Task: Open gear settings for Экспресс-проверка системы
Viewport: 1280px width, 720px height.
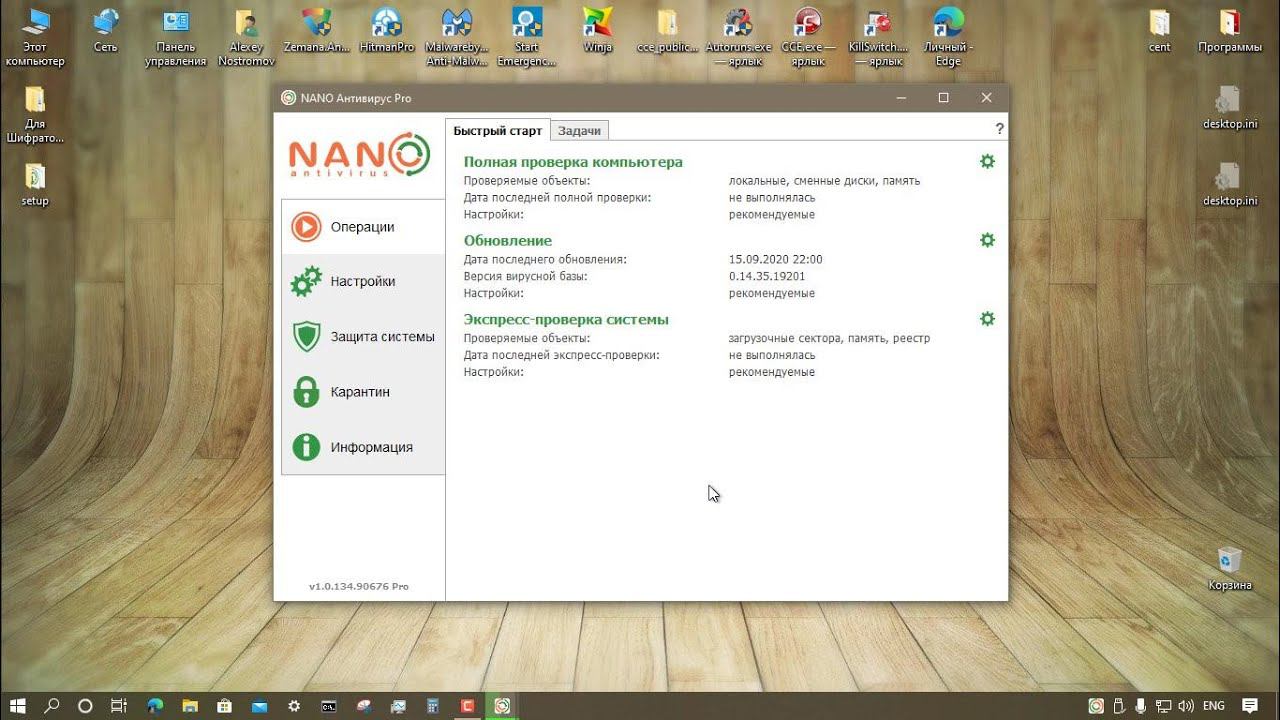Action: [x=987, y=319]
